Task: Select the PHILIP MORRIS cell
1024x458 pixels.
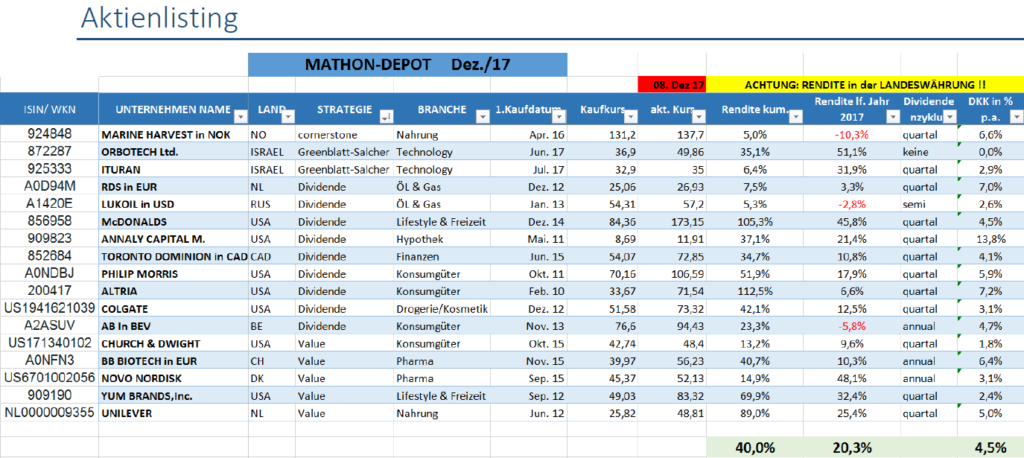Action: pos(173,273)
